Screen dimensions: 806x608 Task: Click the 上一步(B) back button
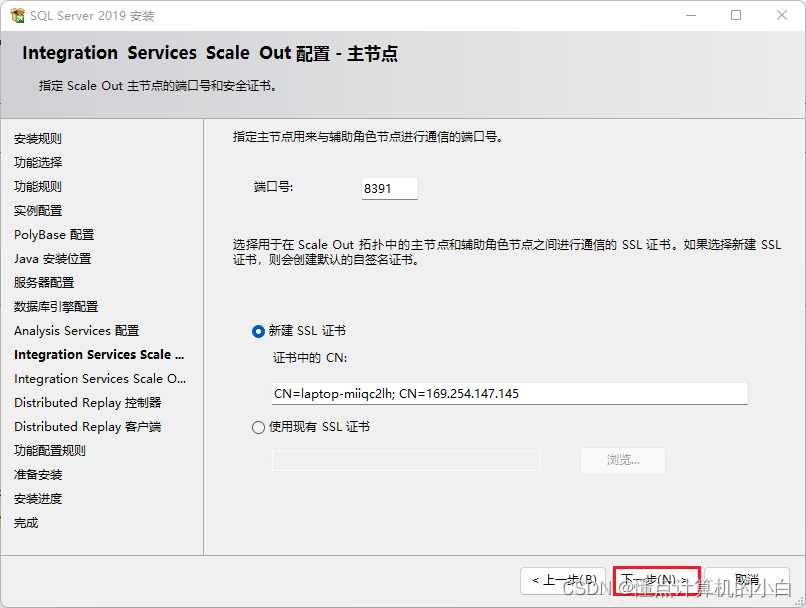click(x=564, y=581)
